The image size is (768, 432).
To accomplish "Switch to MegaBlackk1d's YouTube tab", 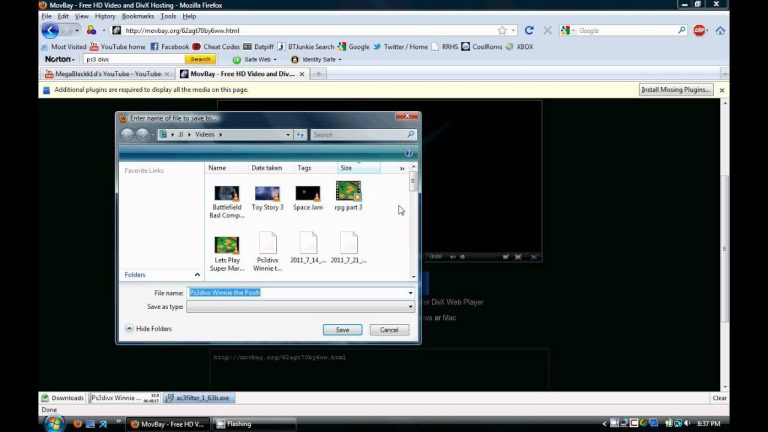I will point(107,74).
